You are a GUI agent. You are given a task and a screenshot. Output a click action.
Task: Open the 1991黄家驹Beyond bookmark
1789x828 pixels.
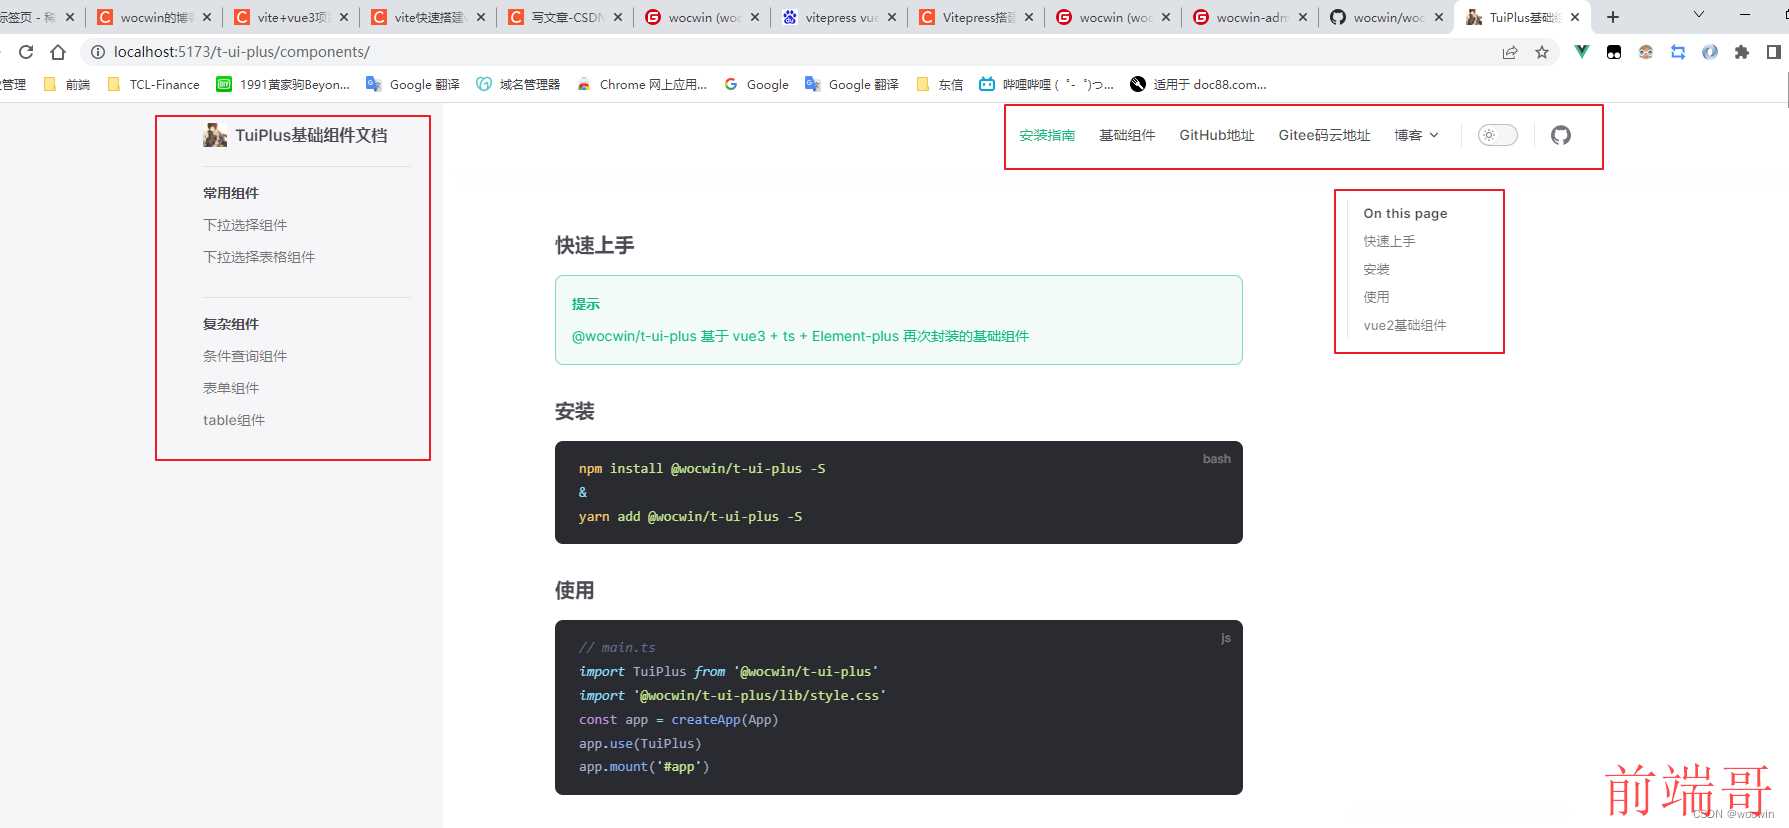click(284, 85)
